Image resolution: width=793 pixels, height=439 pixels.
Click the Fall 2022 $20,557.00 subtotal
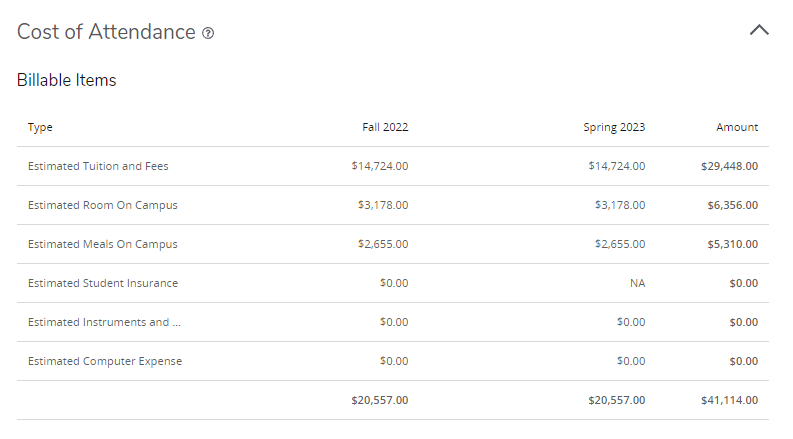(x=380, y=400)
